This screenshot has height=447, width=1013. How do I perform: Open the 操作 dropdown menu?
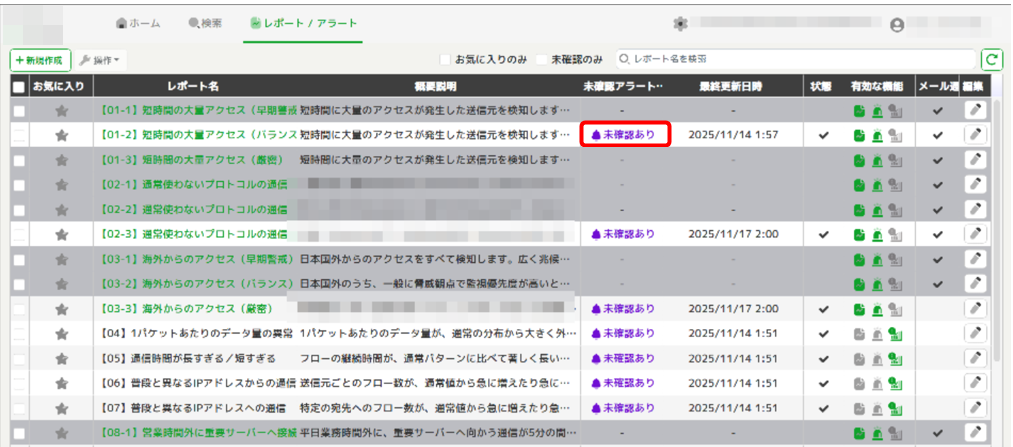(100, 60)
